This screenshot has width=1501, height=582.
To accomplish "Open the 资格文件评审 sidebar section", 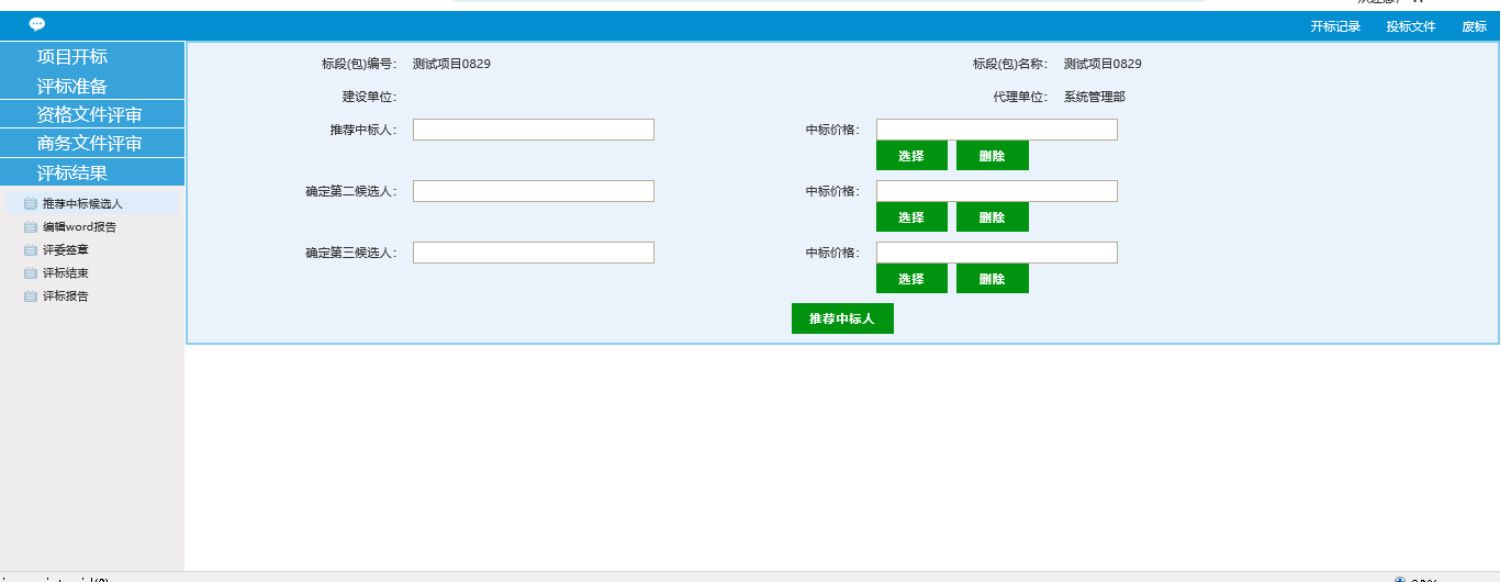I will [x=89, y=115].
